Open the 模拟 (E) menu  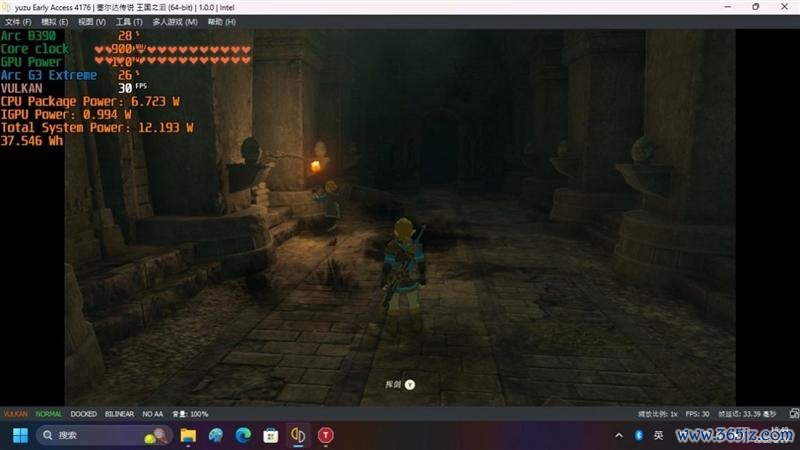click(55, 22)
